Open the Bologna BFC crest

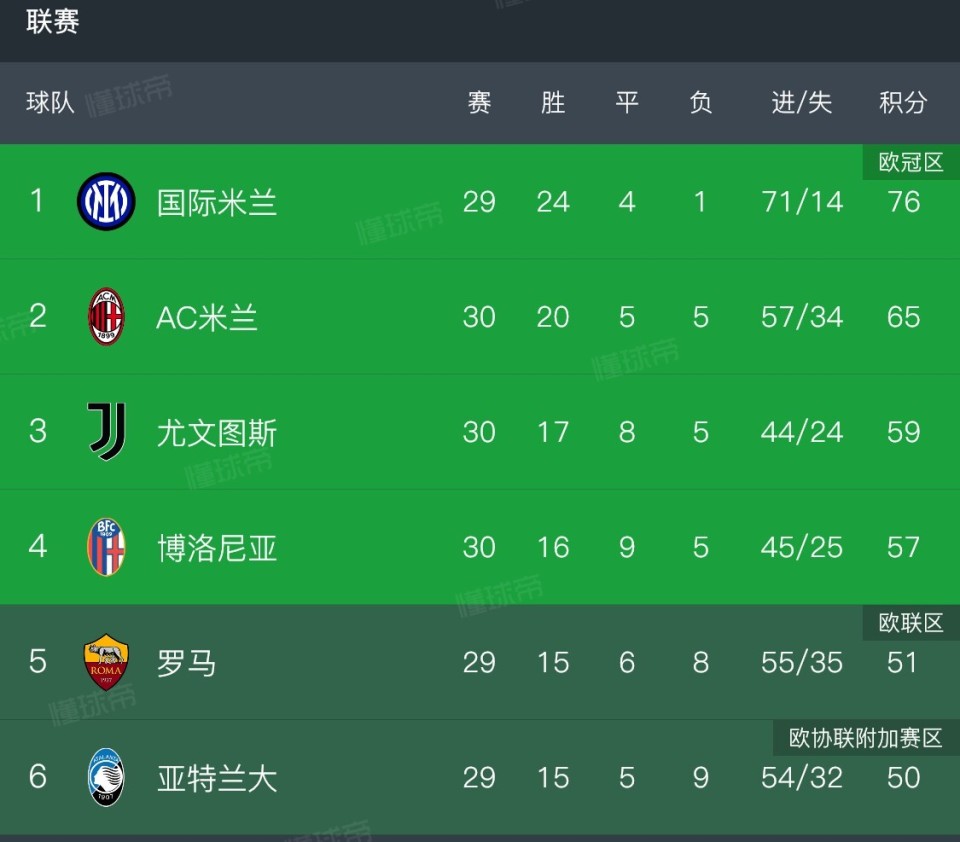pyautogui.click(x=106, y=547)
